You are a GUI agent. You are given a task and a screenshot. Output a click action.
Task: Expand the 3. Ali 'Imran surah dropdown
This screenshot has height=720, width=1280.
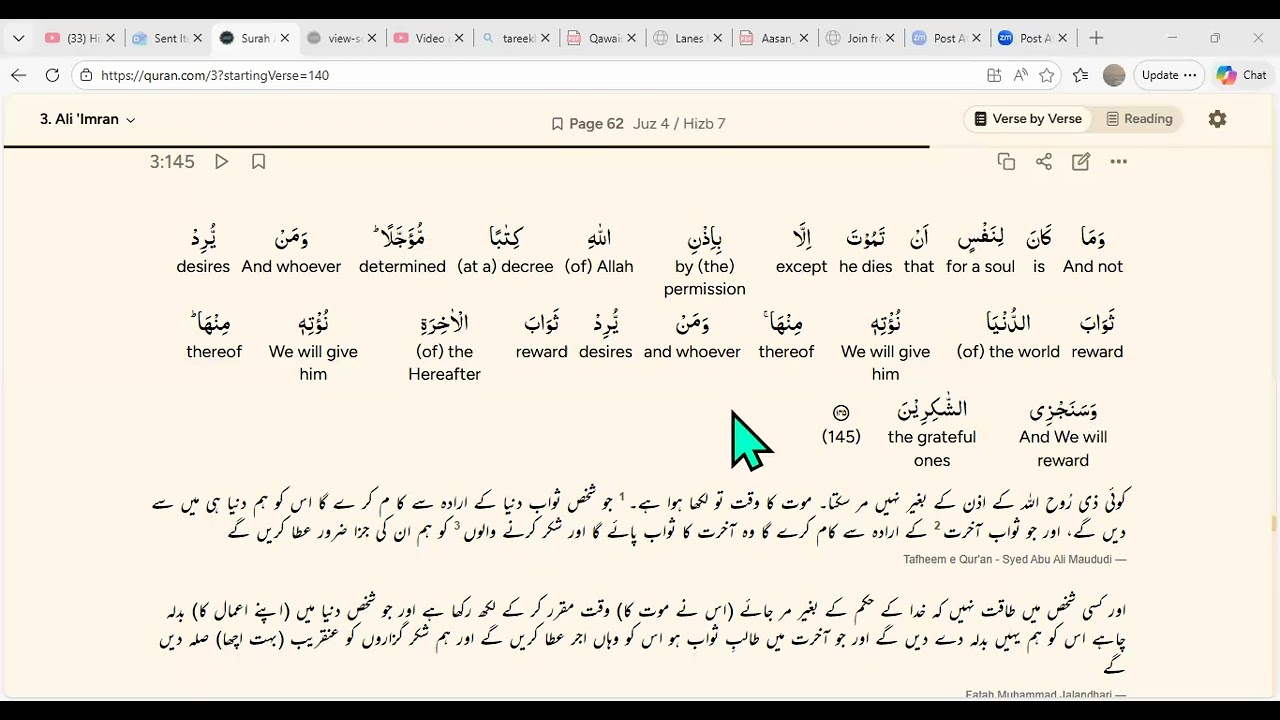(87, 119)
